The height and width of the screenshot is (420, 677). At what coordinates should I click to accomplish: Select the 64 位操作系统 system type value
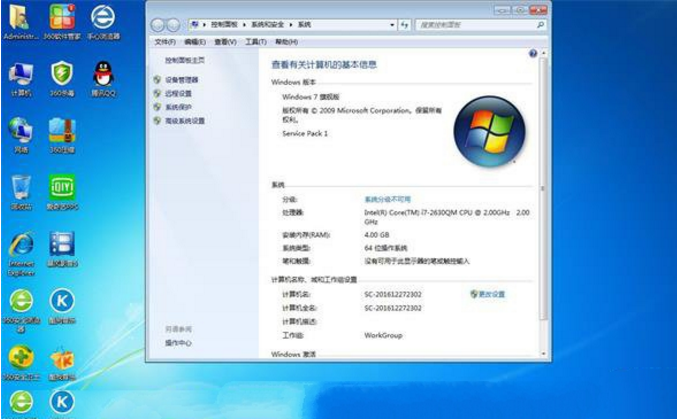386,248
